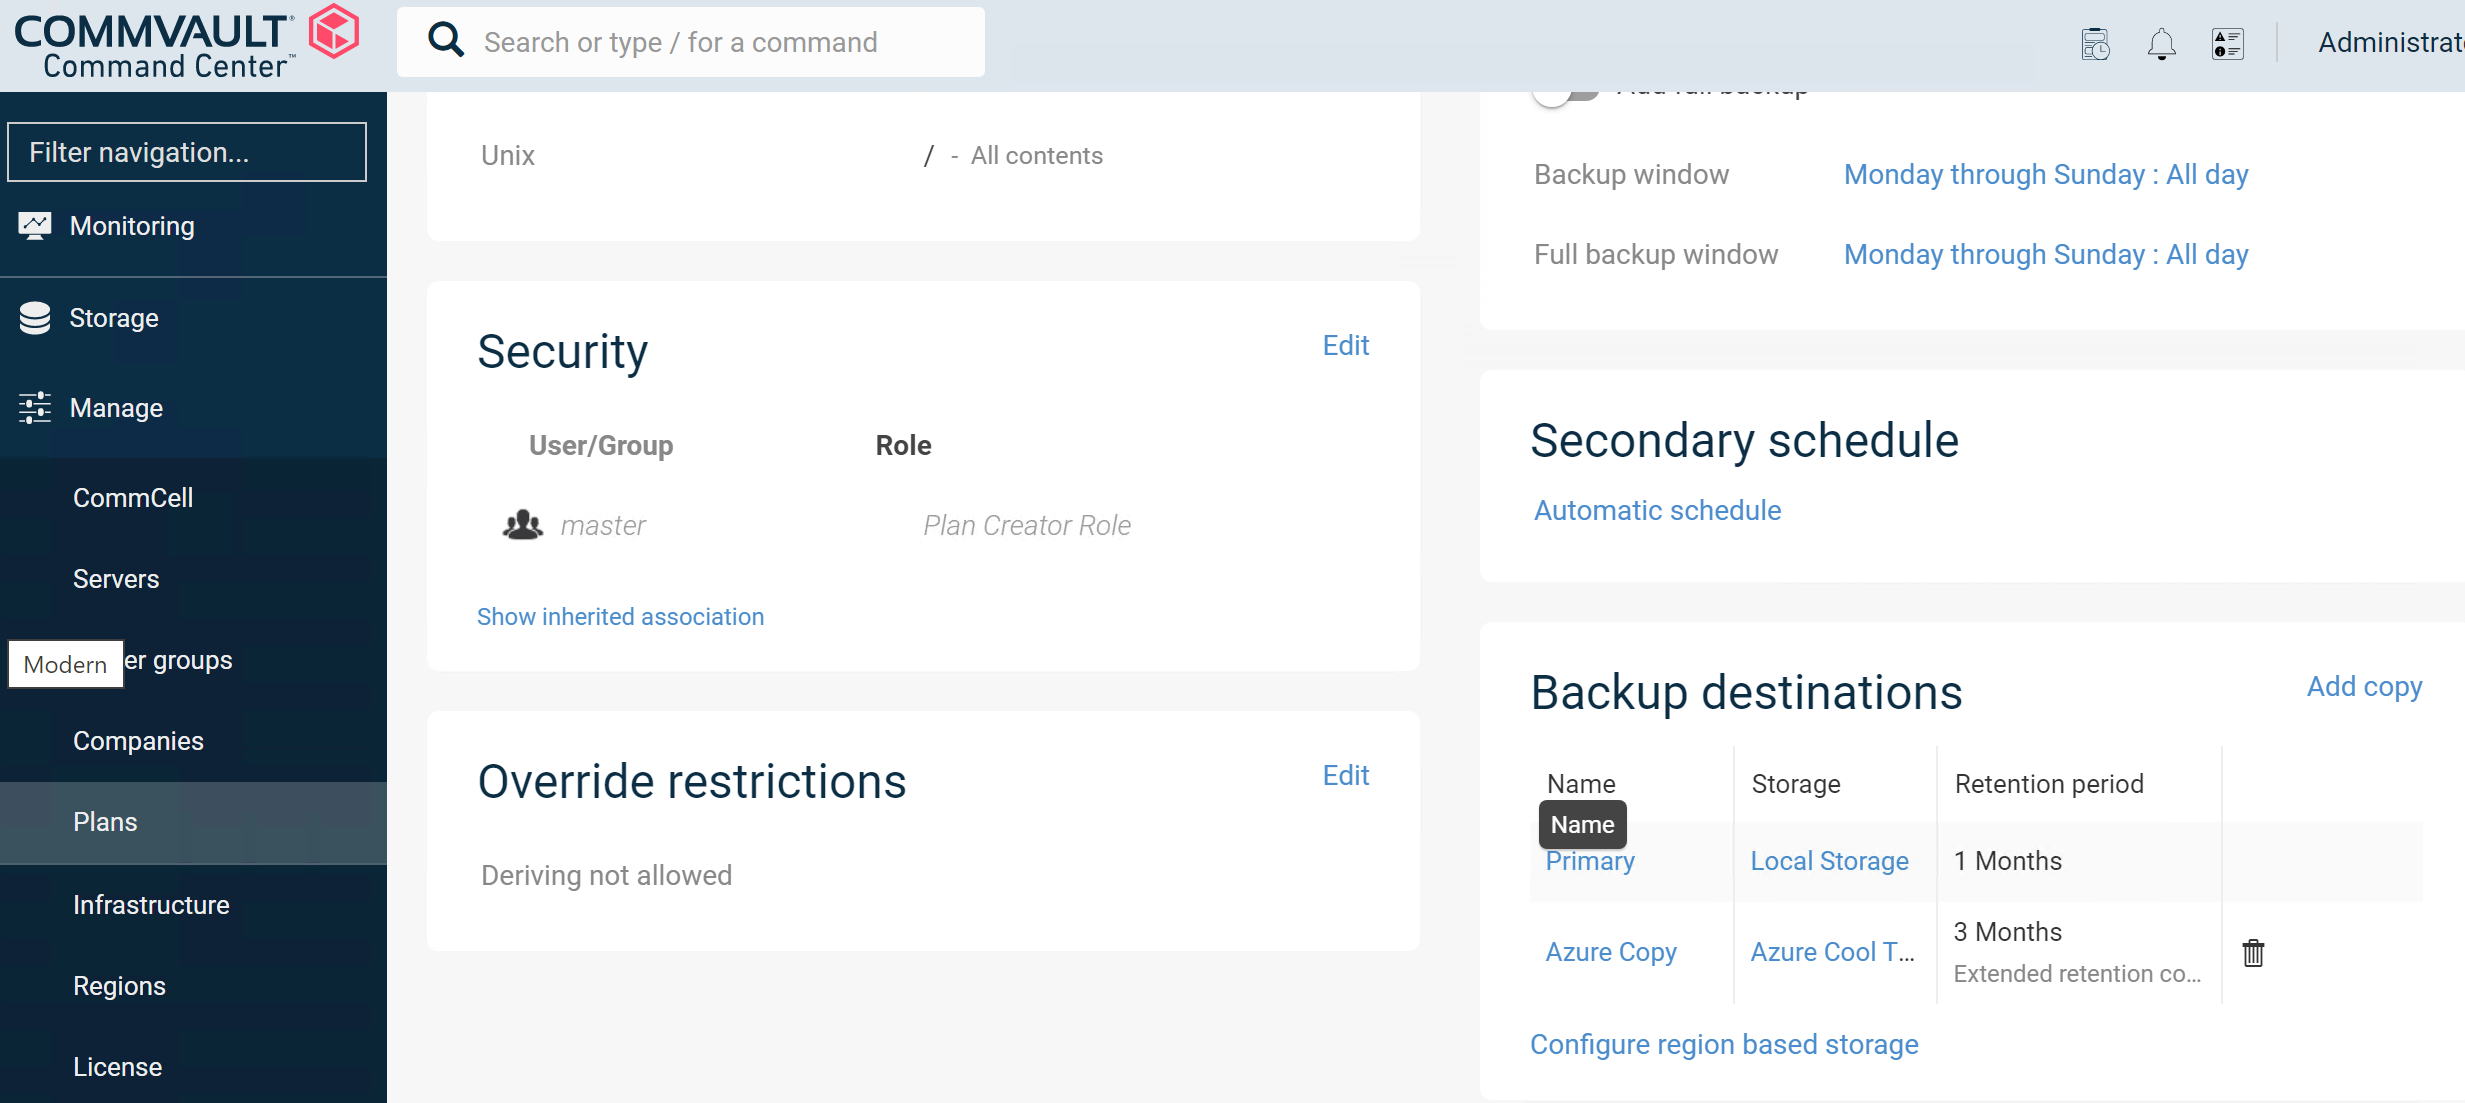Viewport: 2465px width, 1103px height.
Task: Open the Monitoring section
Action: point(130,225)
